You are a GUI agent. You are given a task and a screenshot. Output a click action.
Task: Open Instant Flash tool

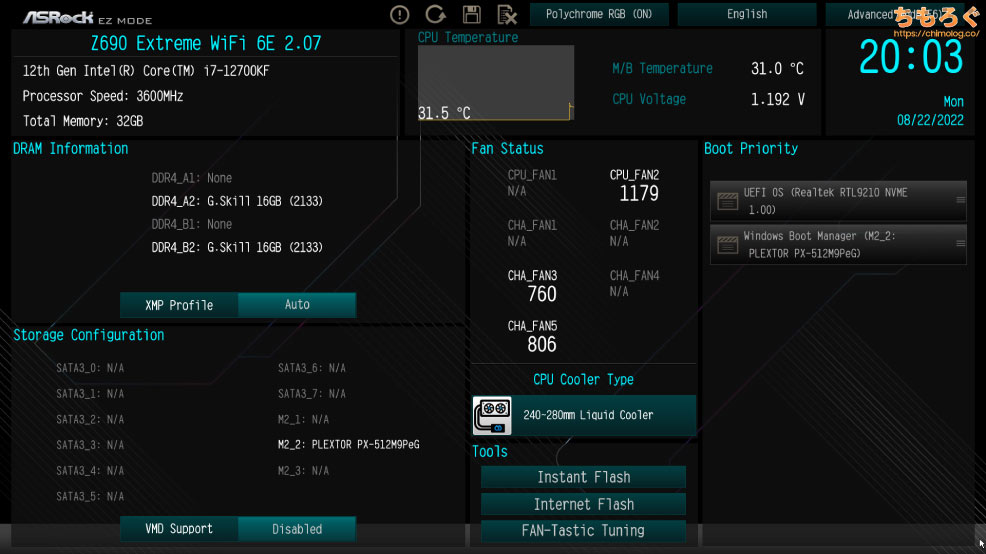tap(584, 477)
